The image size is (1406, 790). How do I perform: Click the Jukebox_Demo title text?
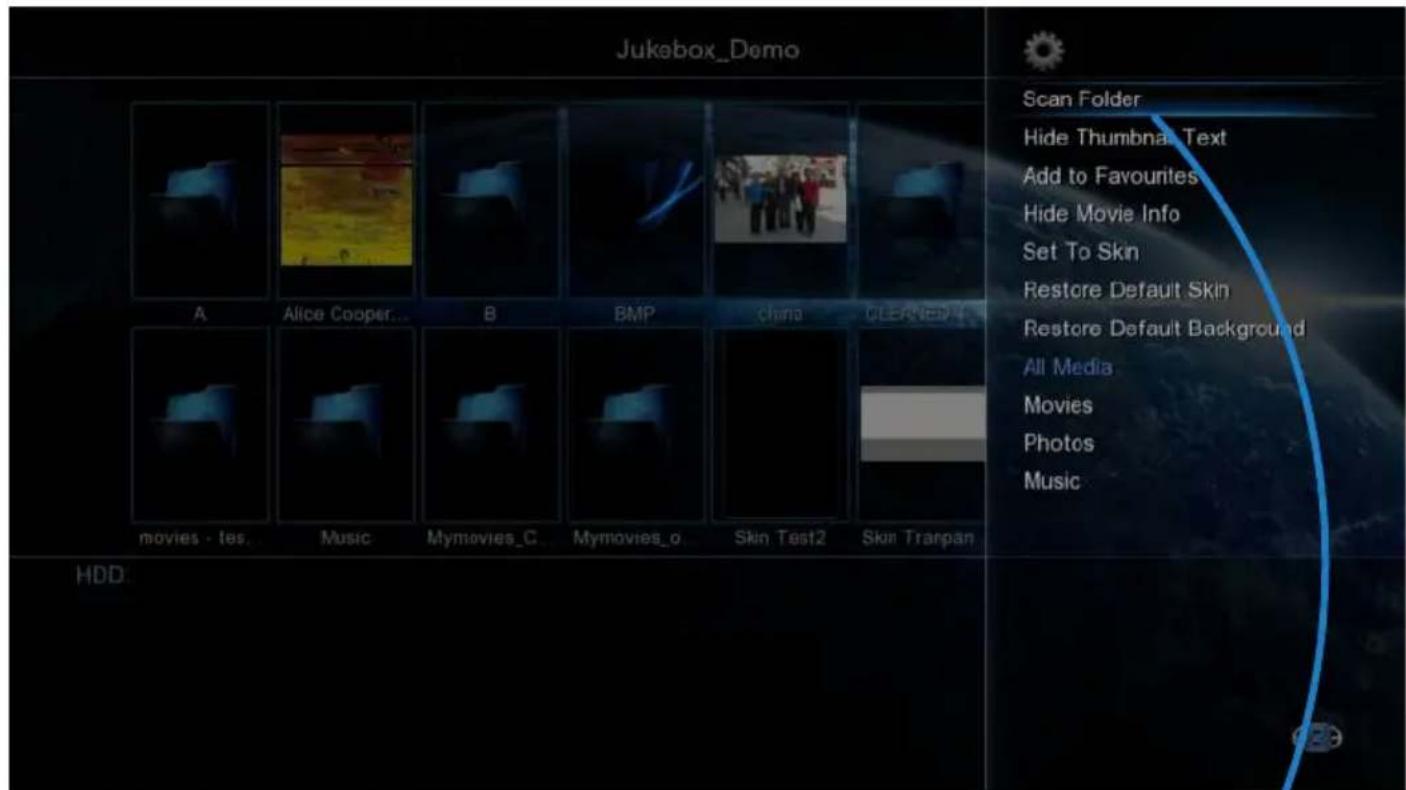pyautogui.click(x=706, y=51)
